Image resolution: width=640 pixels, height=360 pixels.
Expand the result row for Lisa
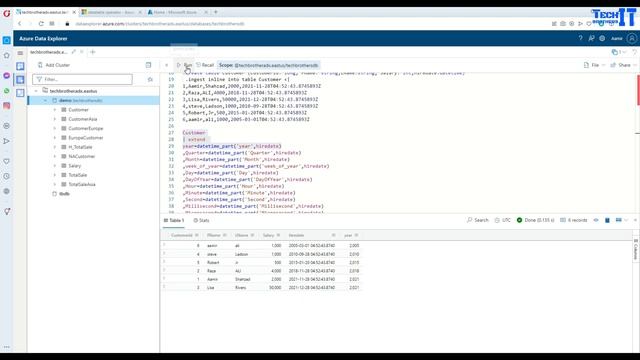coord(164,287)
